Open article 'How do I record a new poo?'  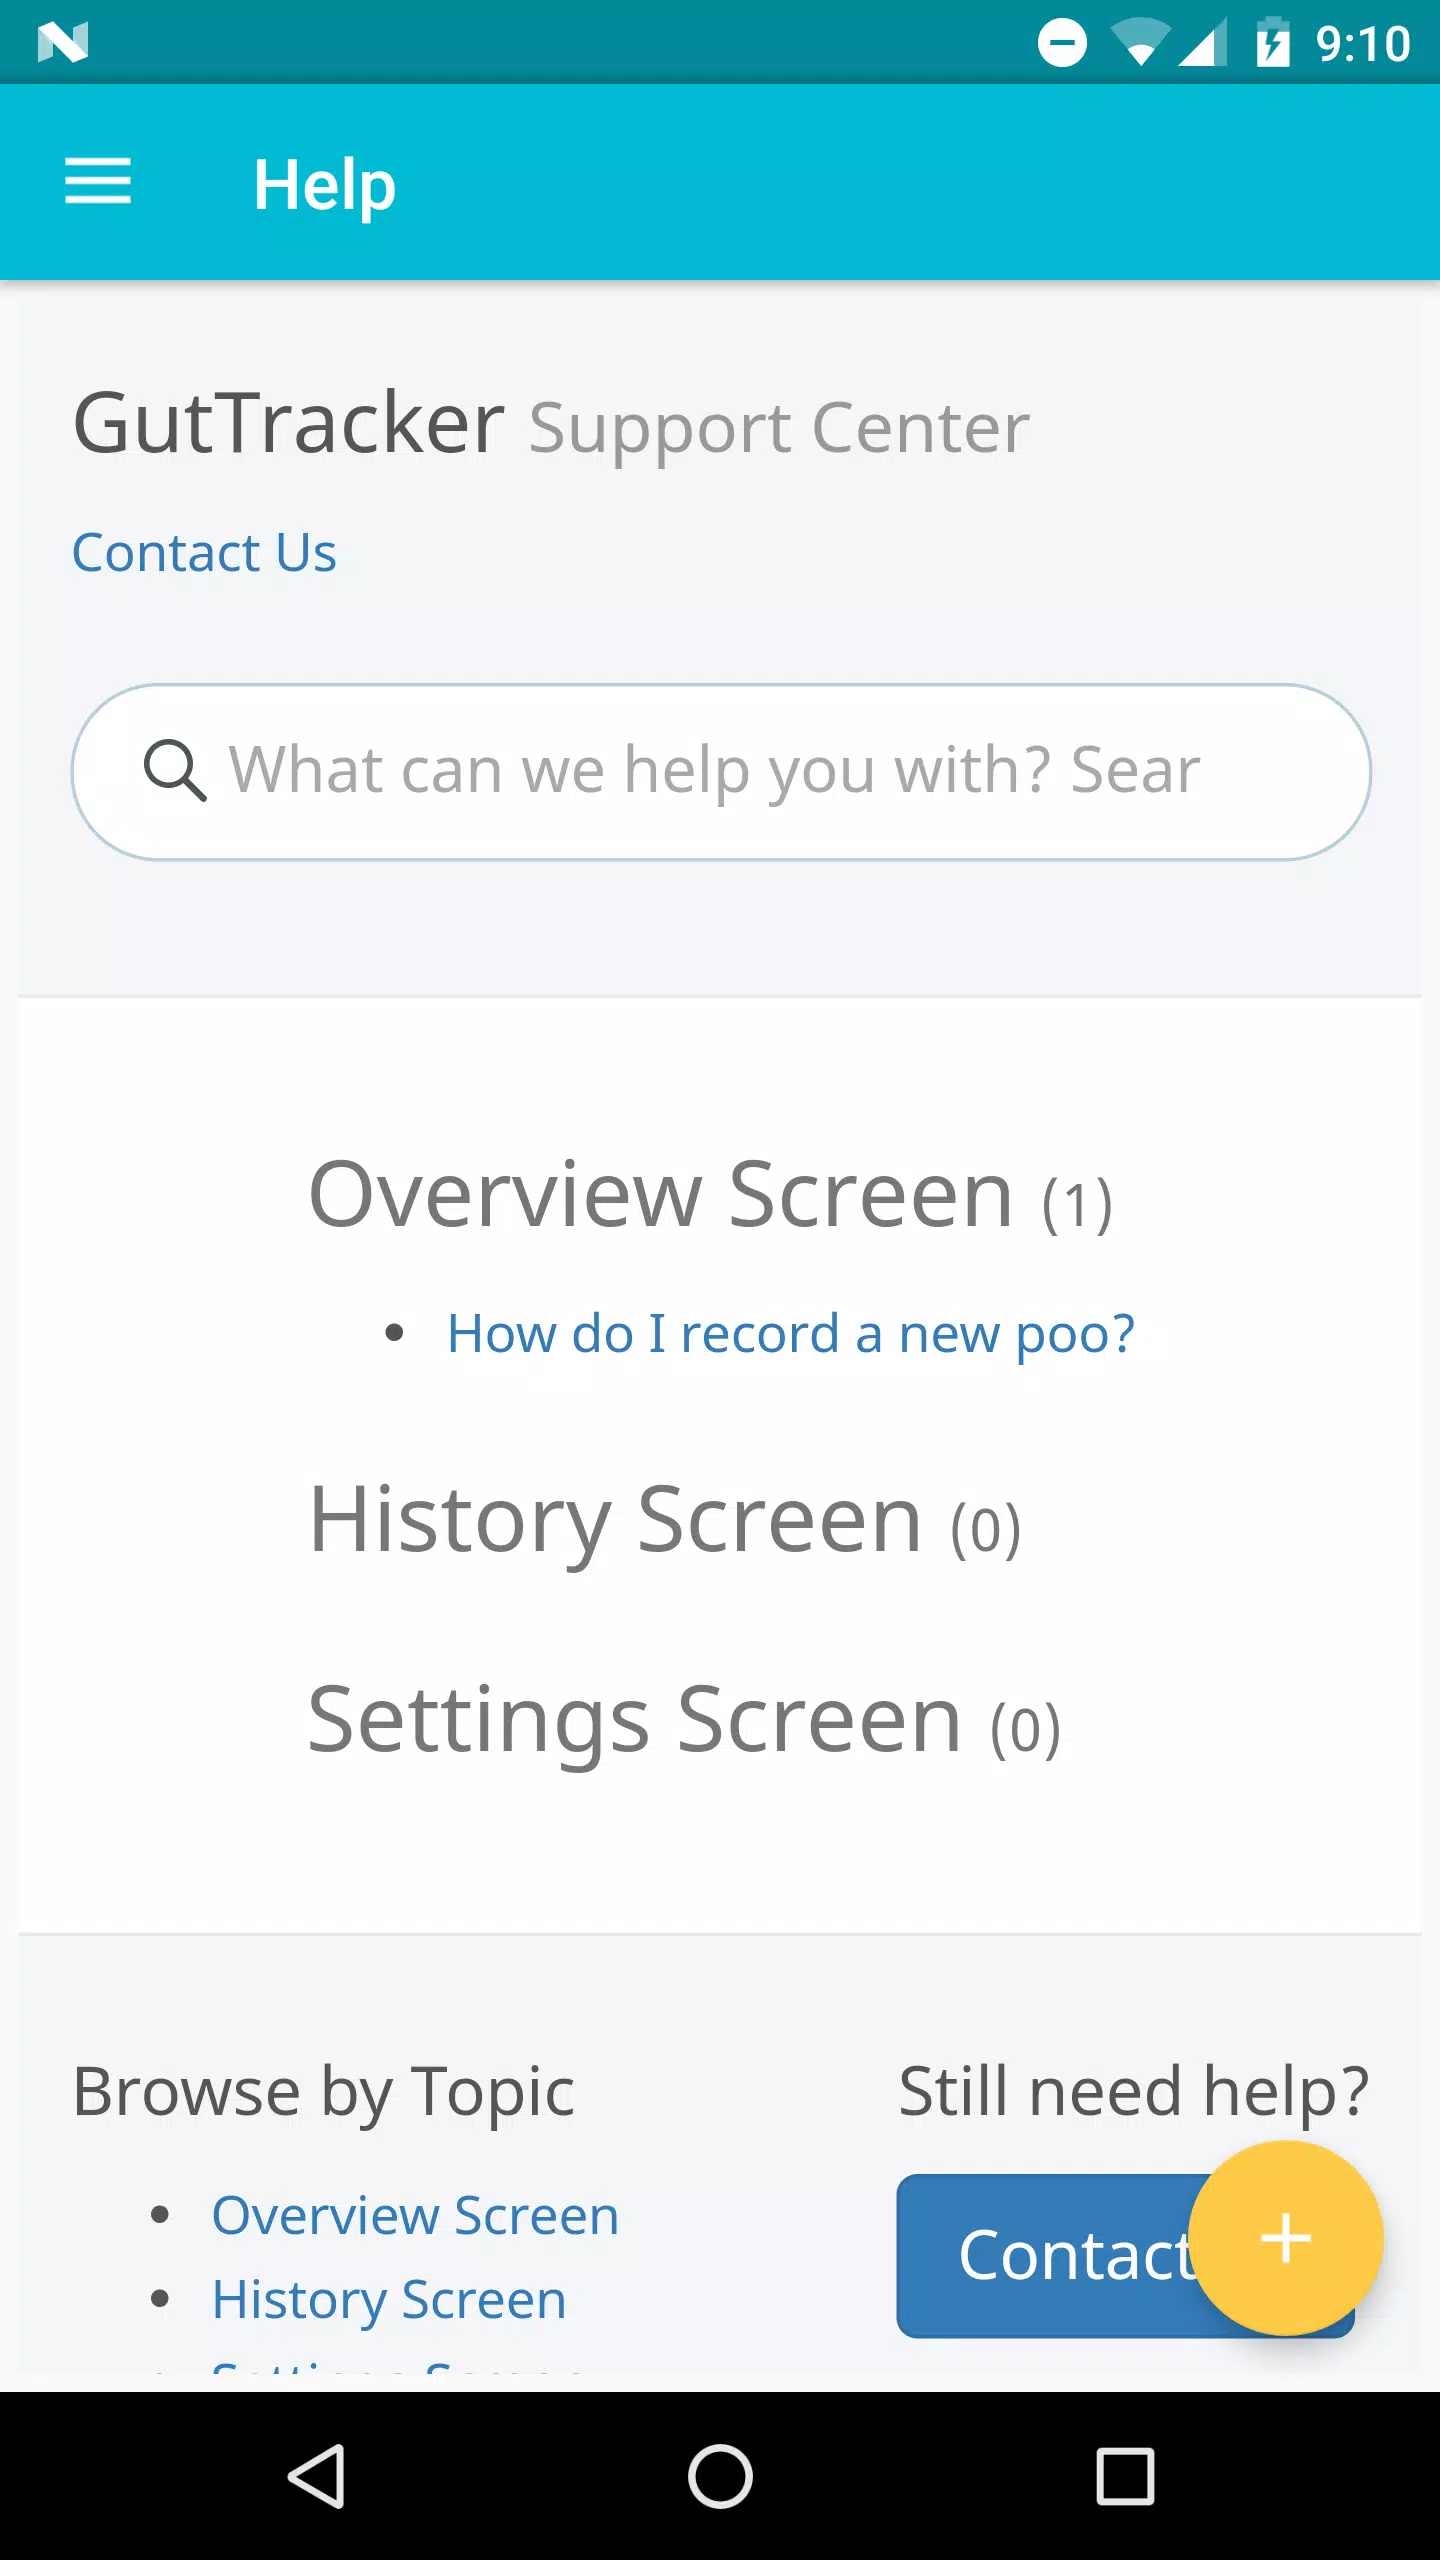coord(791,1333)
